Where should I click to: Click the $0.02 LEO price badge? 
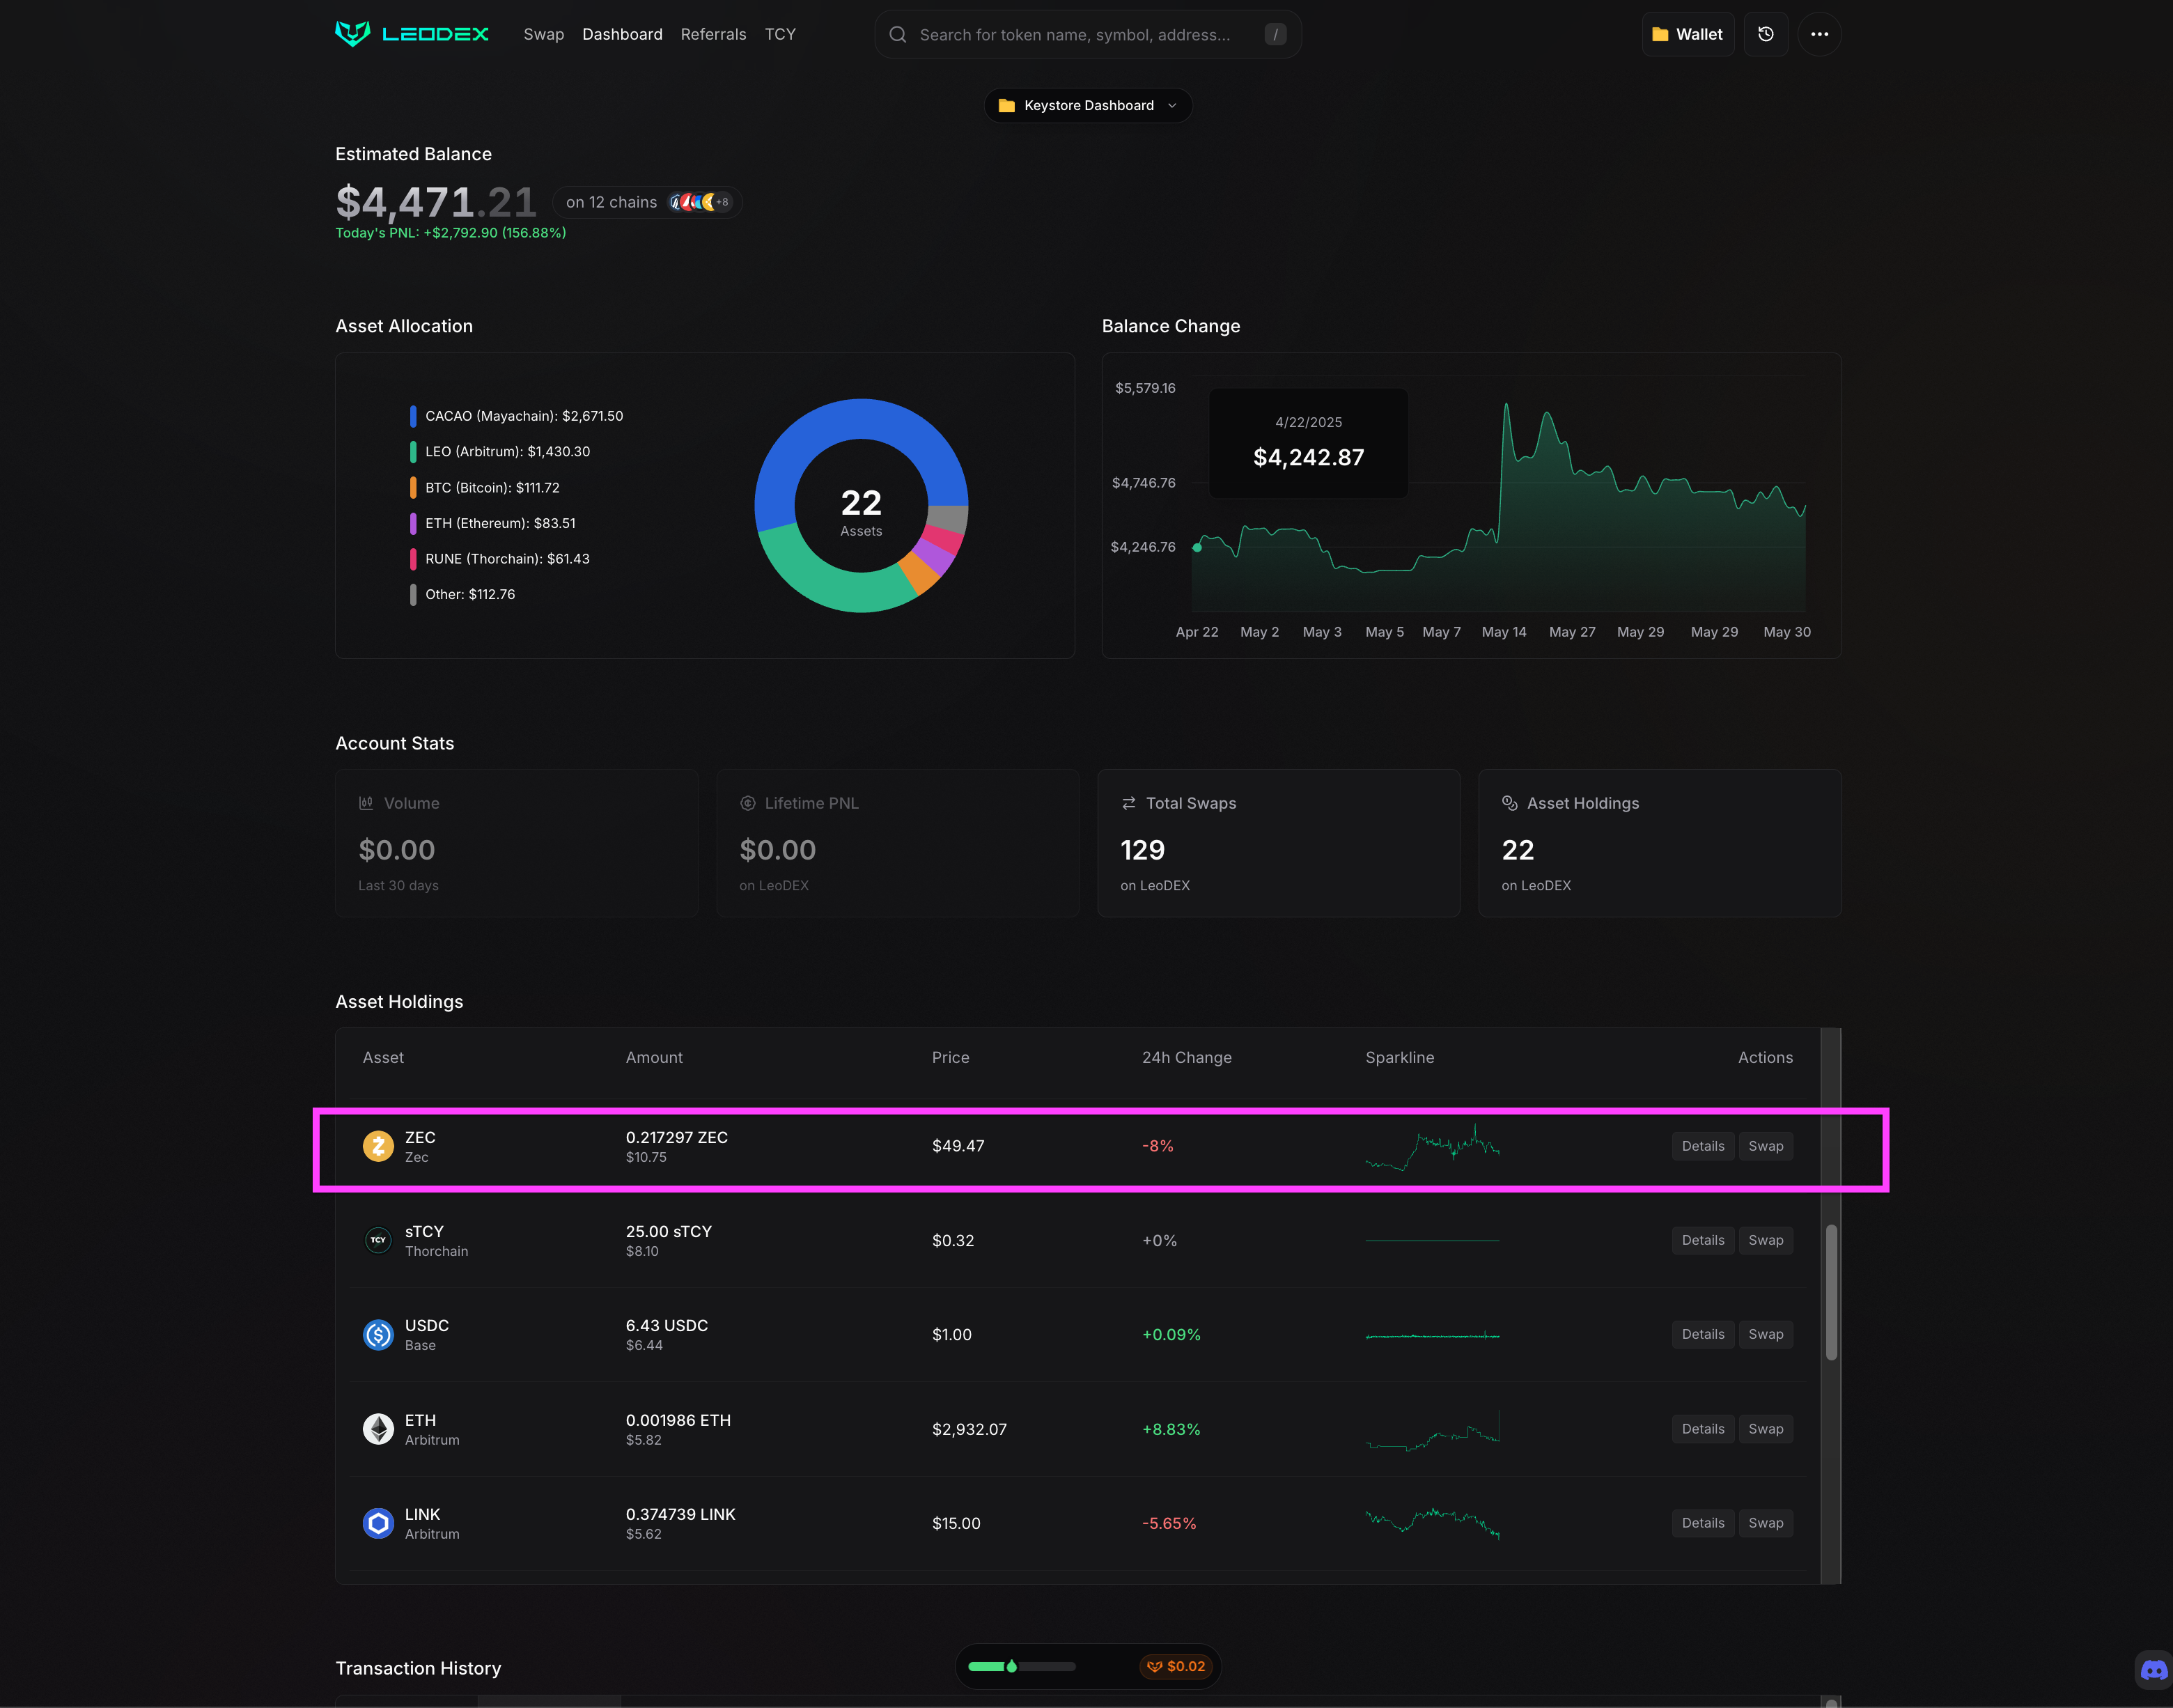coord(1175,1666)
